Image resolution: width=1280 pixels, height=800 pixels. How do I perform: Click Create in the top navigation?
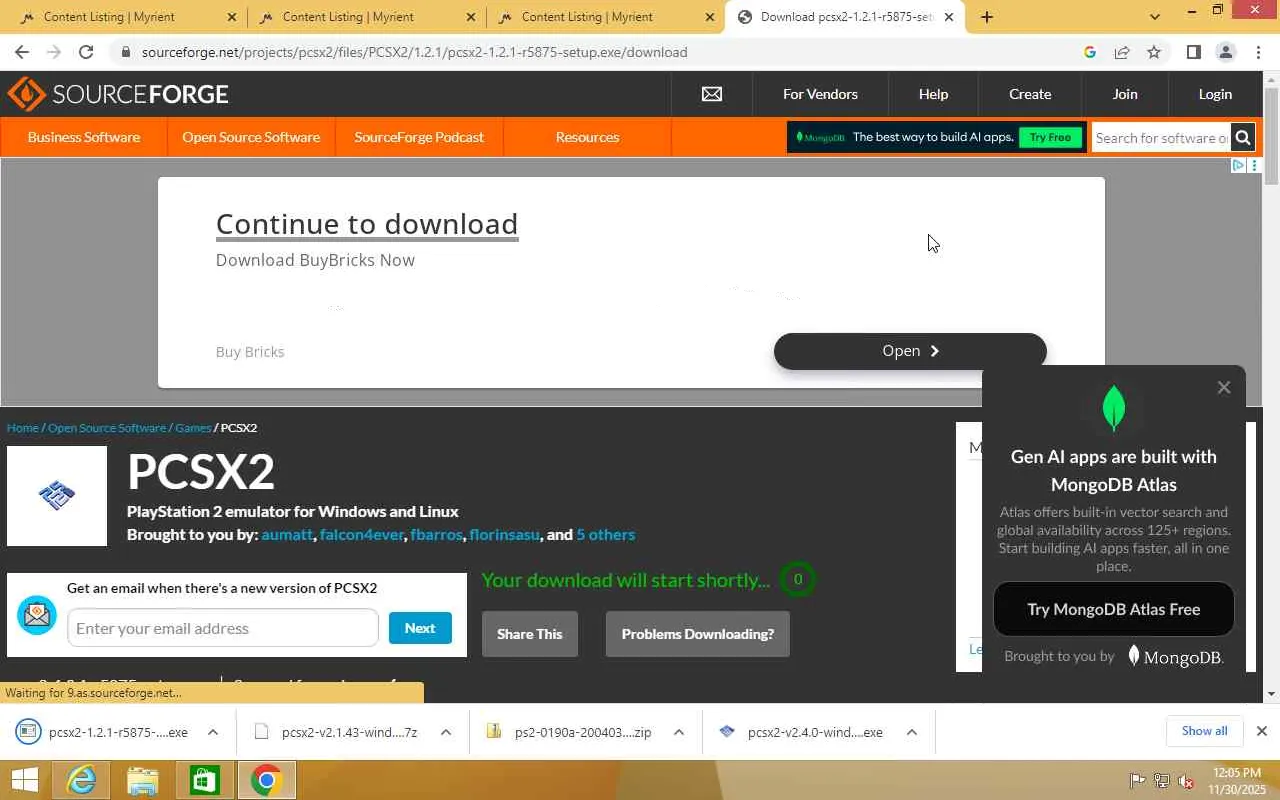[1030, 94]
